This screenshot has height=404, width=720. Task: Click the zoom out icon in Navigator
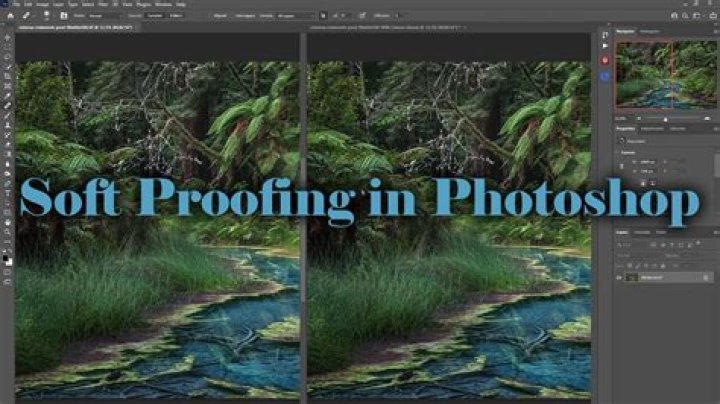pyautogui.click(x=639, y=118)
